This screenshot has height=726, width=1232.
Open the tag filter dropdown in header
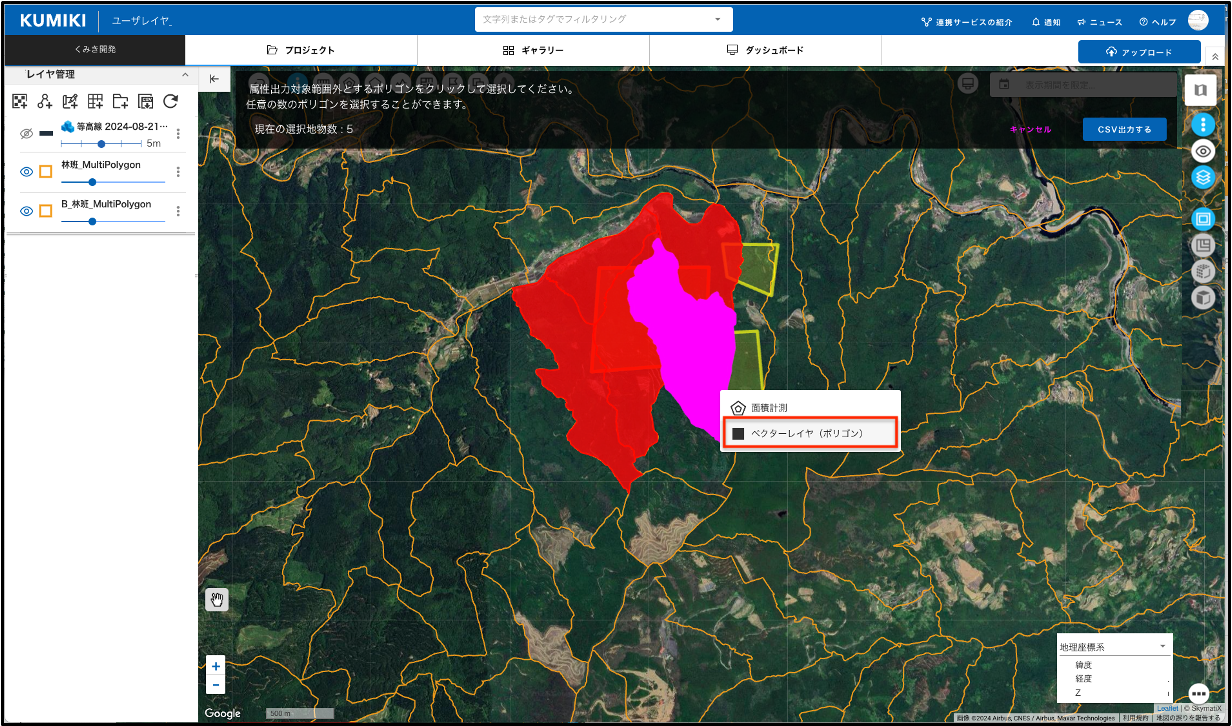click(717, 19)
